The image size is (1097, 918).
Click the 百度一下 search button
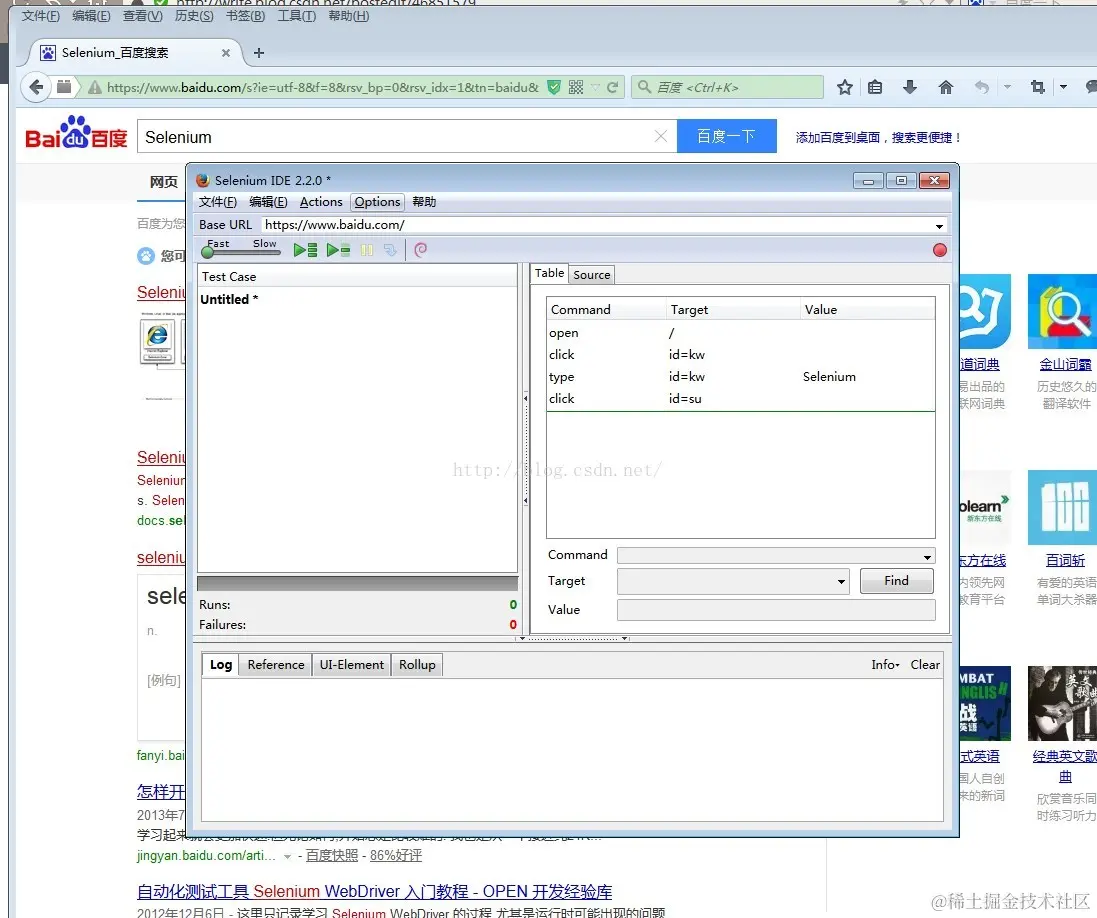coord(726,136)
